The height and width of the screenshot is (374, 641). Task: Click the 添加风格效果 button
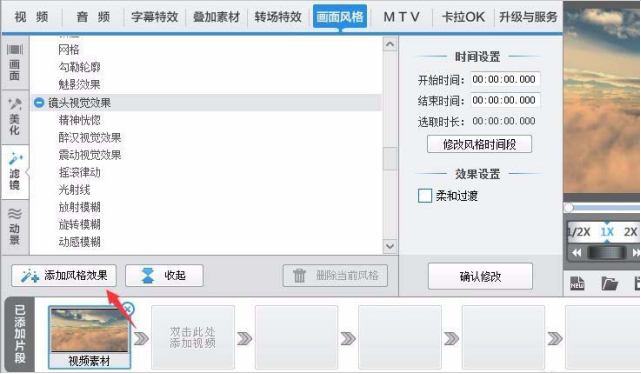[x=64, y=275]
